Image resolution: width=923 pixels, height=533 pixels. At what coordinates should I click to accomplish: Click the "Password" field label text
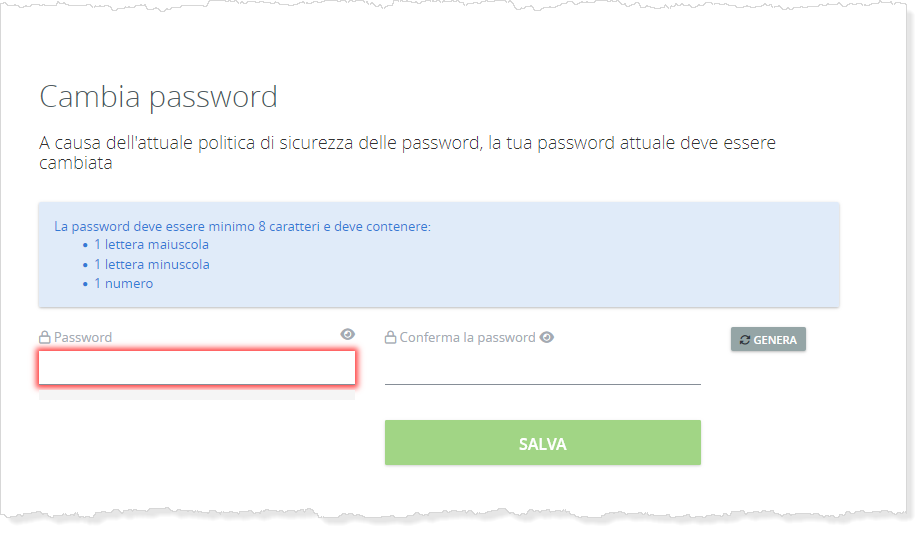point(83,338)
